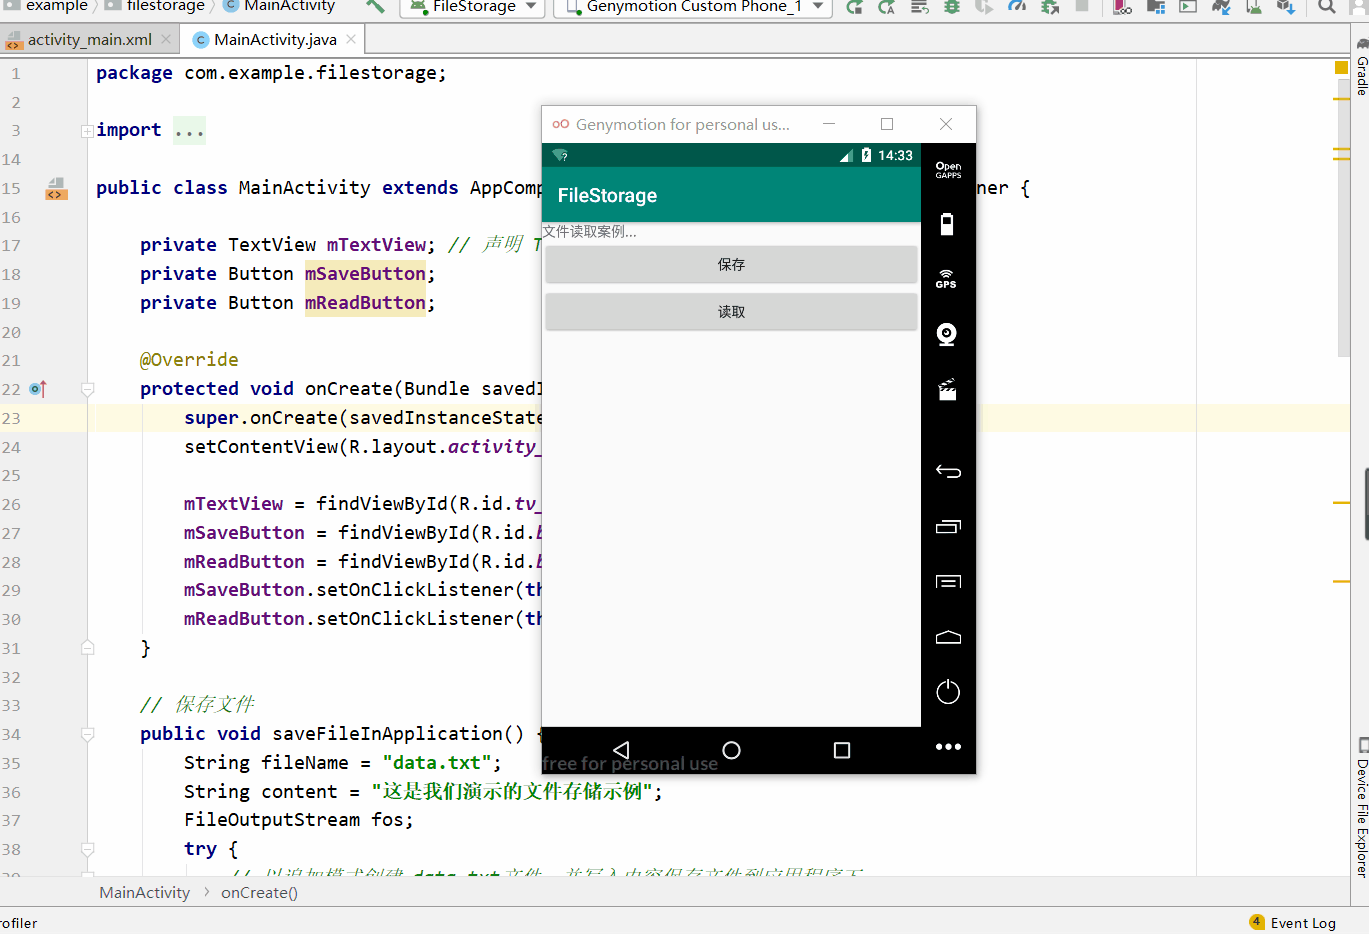This screenshot has height=934, width=1369.
Task: Click MainActivity in the bottom breadcrumb
Action: tap(145, 893)
